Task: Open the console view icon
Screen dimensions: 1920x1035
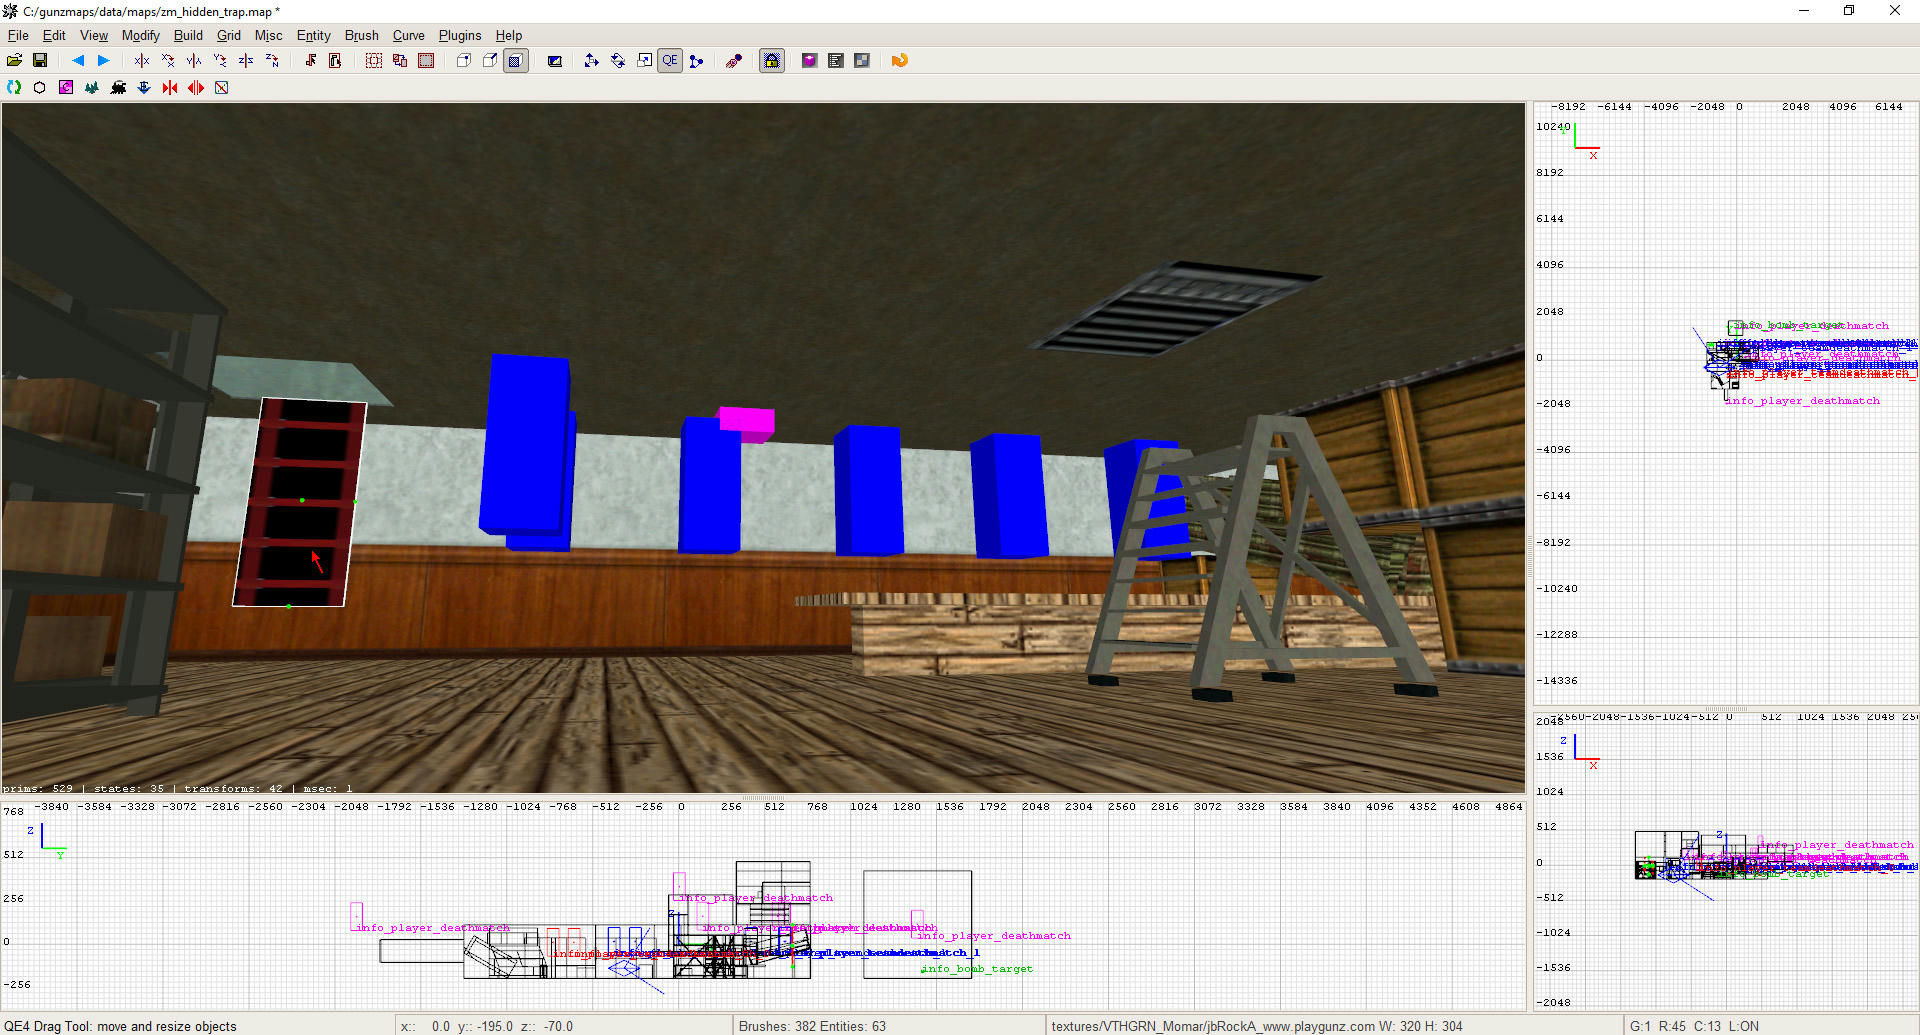Action: click(x=836, y=60)
